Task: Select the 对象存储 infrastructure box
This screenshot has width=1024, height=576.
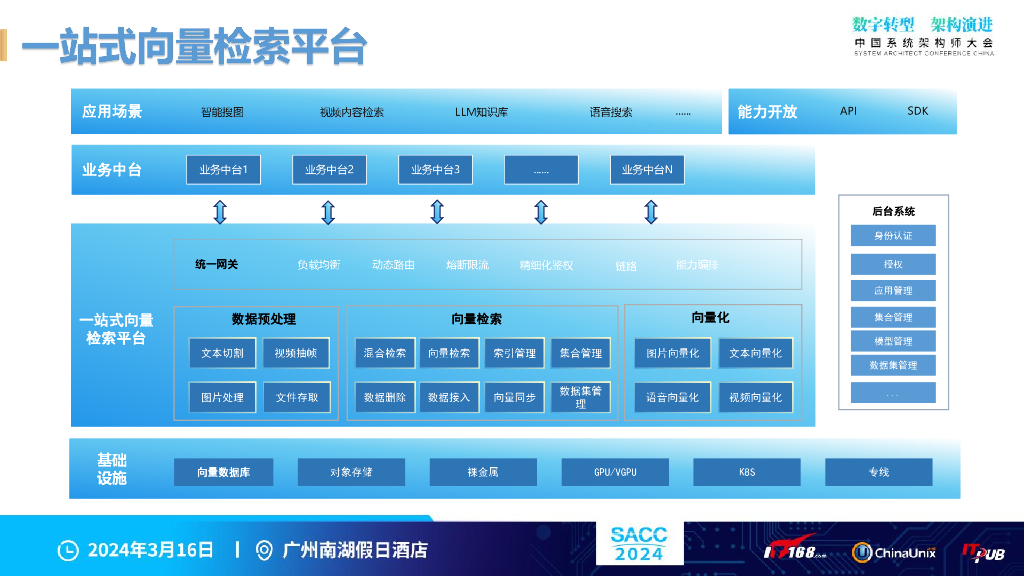Action: pos(351,472)
